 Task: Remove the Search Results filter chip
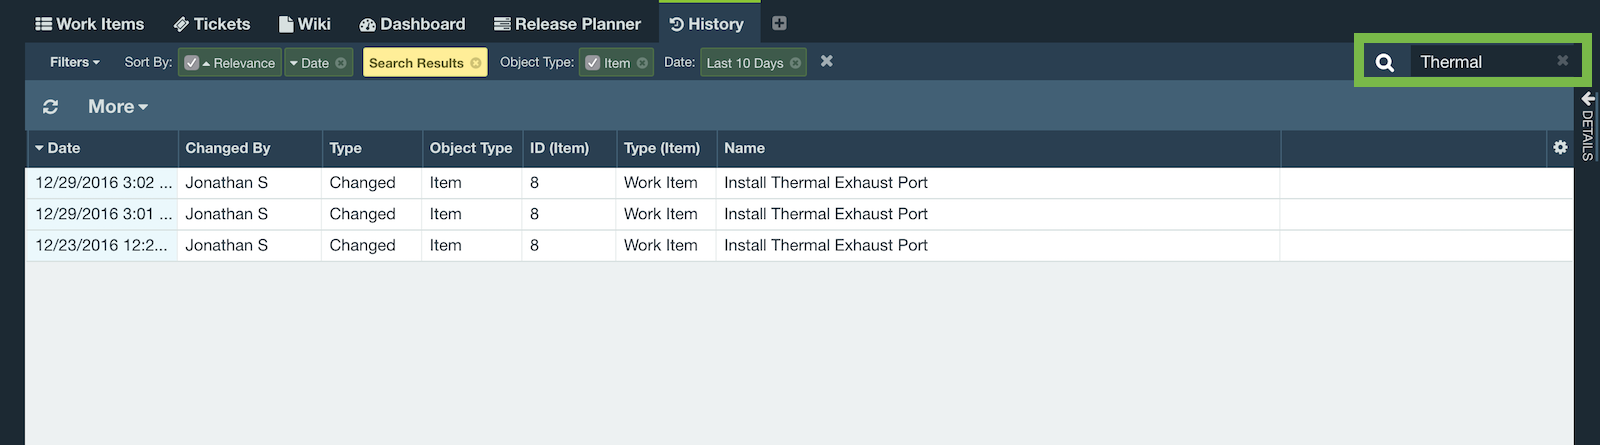pyautogui.click(x=476, y=63)
